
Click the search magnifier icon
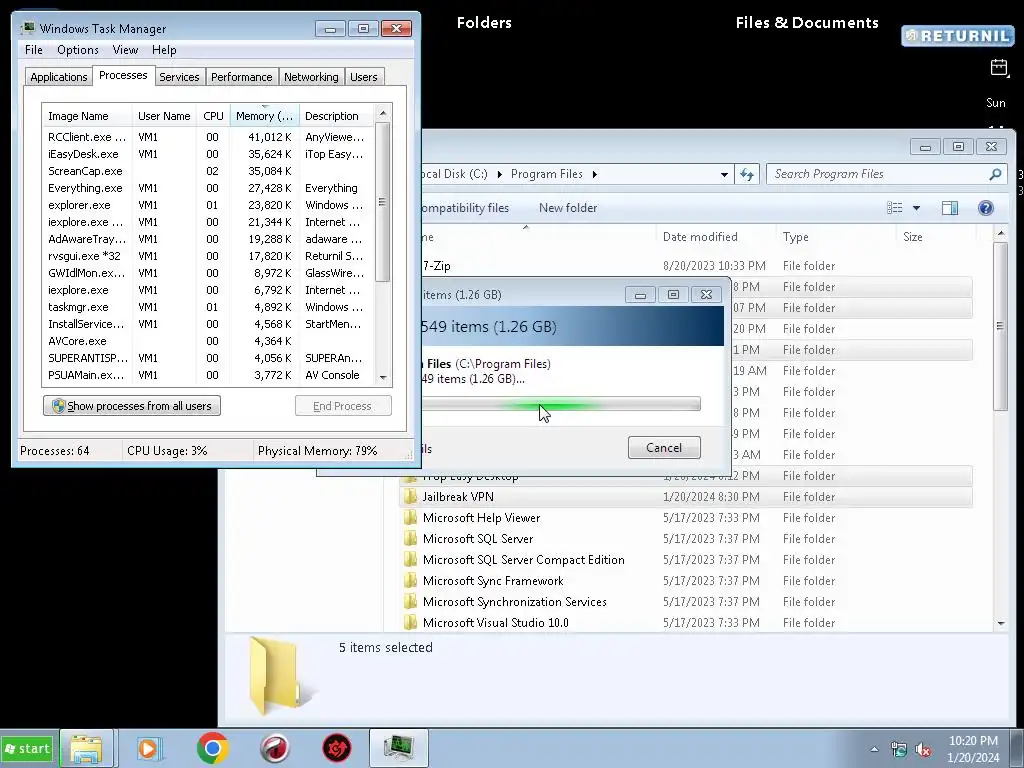click(x=995, y=174)
